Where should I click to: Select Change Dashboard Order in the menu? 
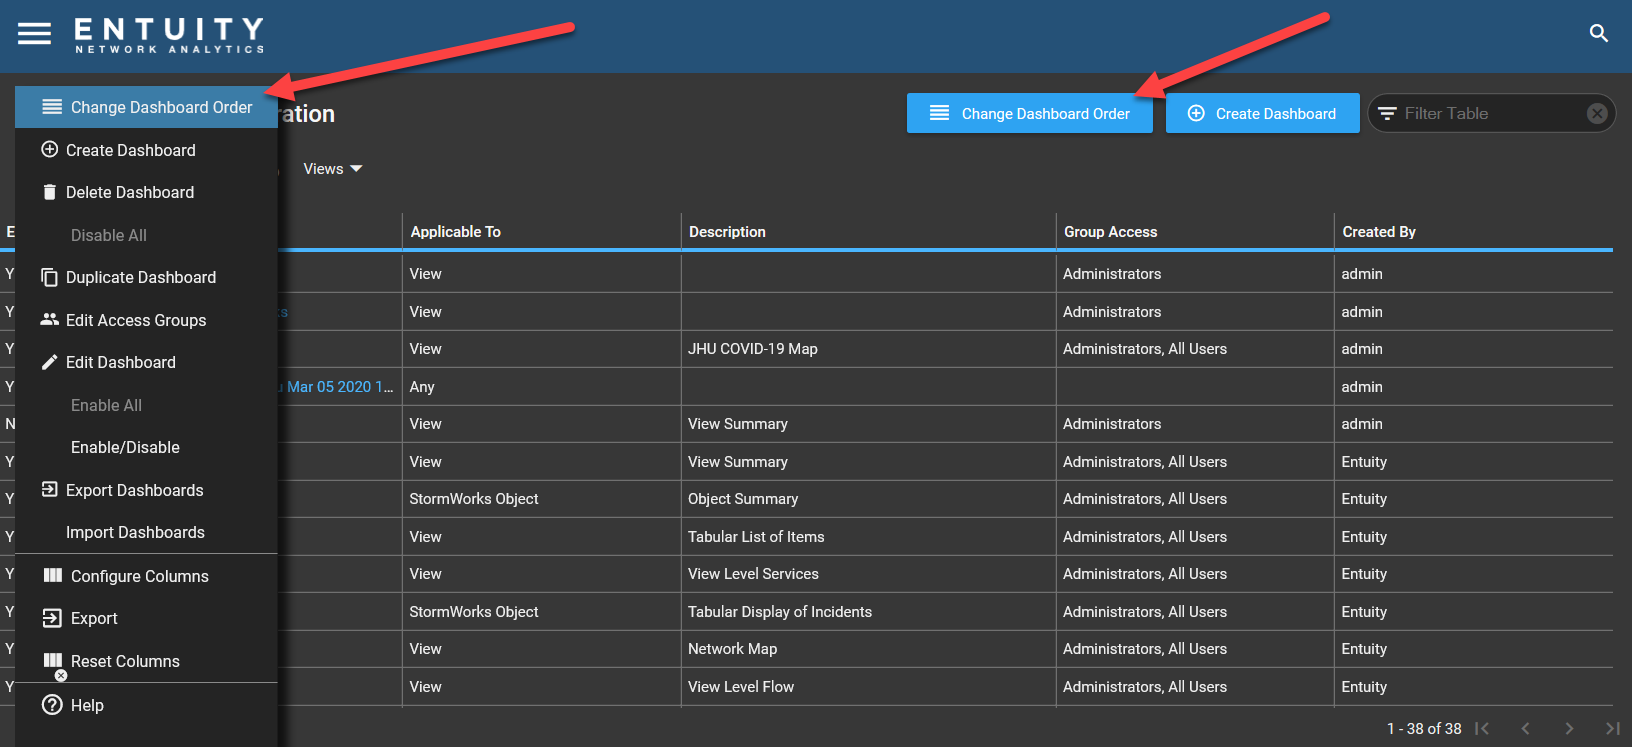pos(146,107)
